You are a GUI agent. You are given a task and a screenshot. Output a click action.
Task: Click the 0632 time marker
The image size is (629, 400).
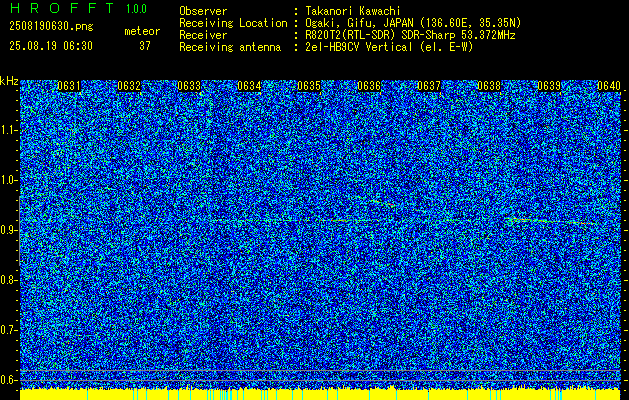tap(129, 86)
